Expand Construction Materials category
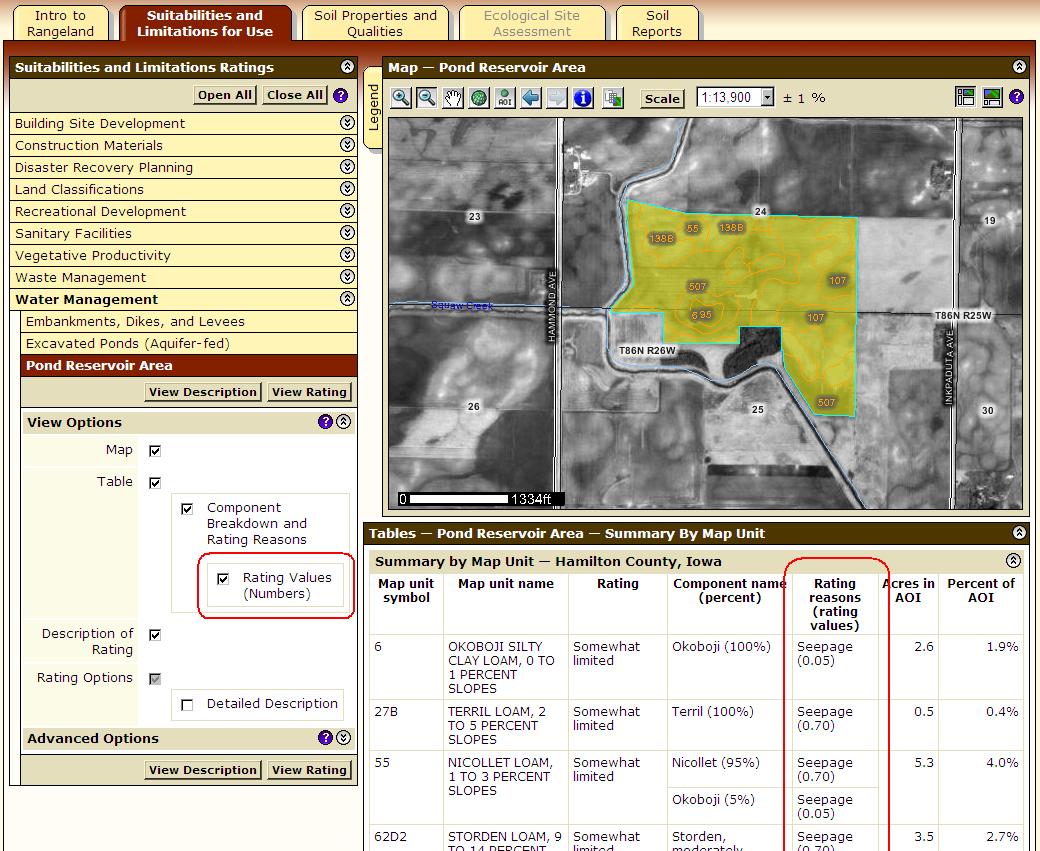This screenshot has width=1040, height=851. (x=347, y=145)
